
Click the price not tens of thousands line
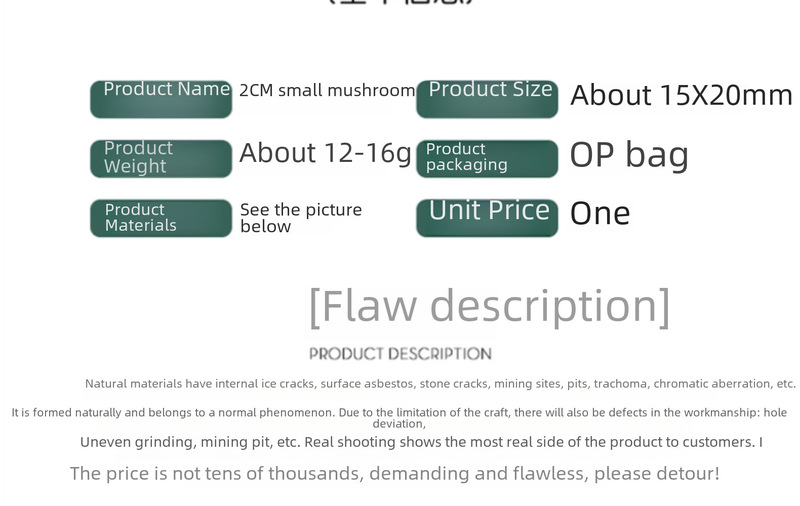(395, 474)
